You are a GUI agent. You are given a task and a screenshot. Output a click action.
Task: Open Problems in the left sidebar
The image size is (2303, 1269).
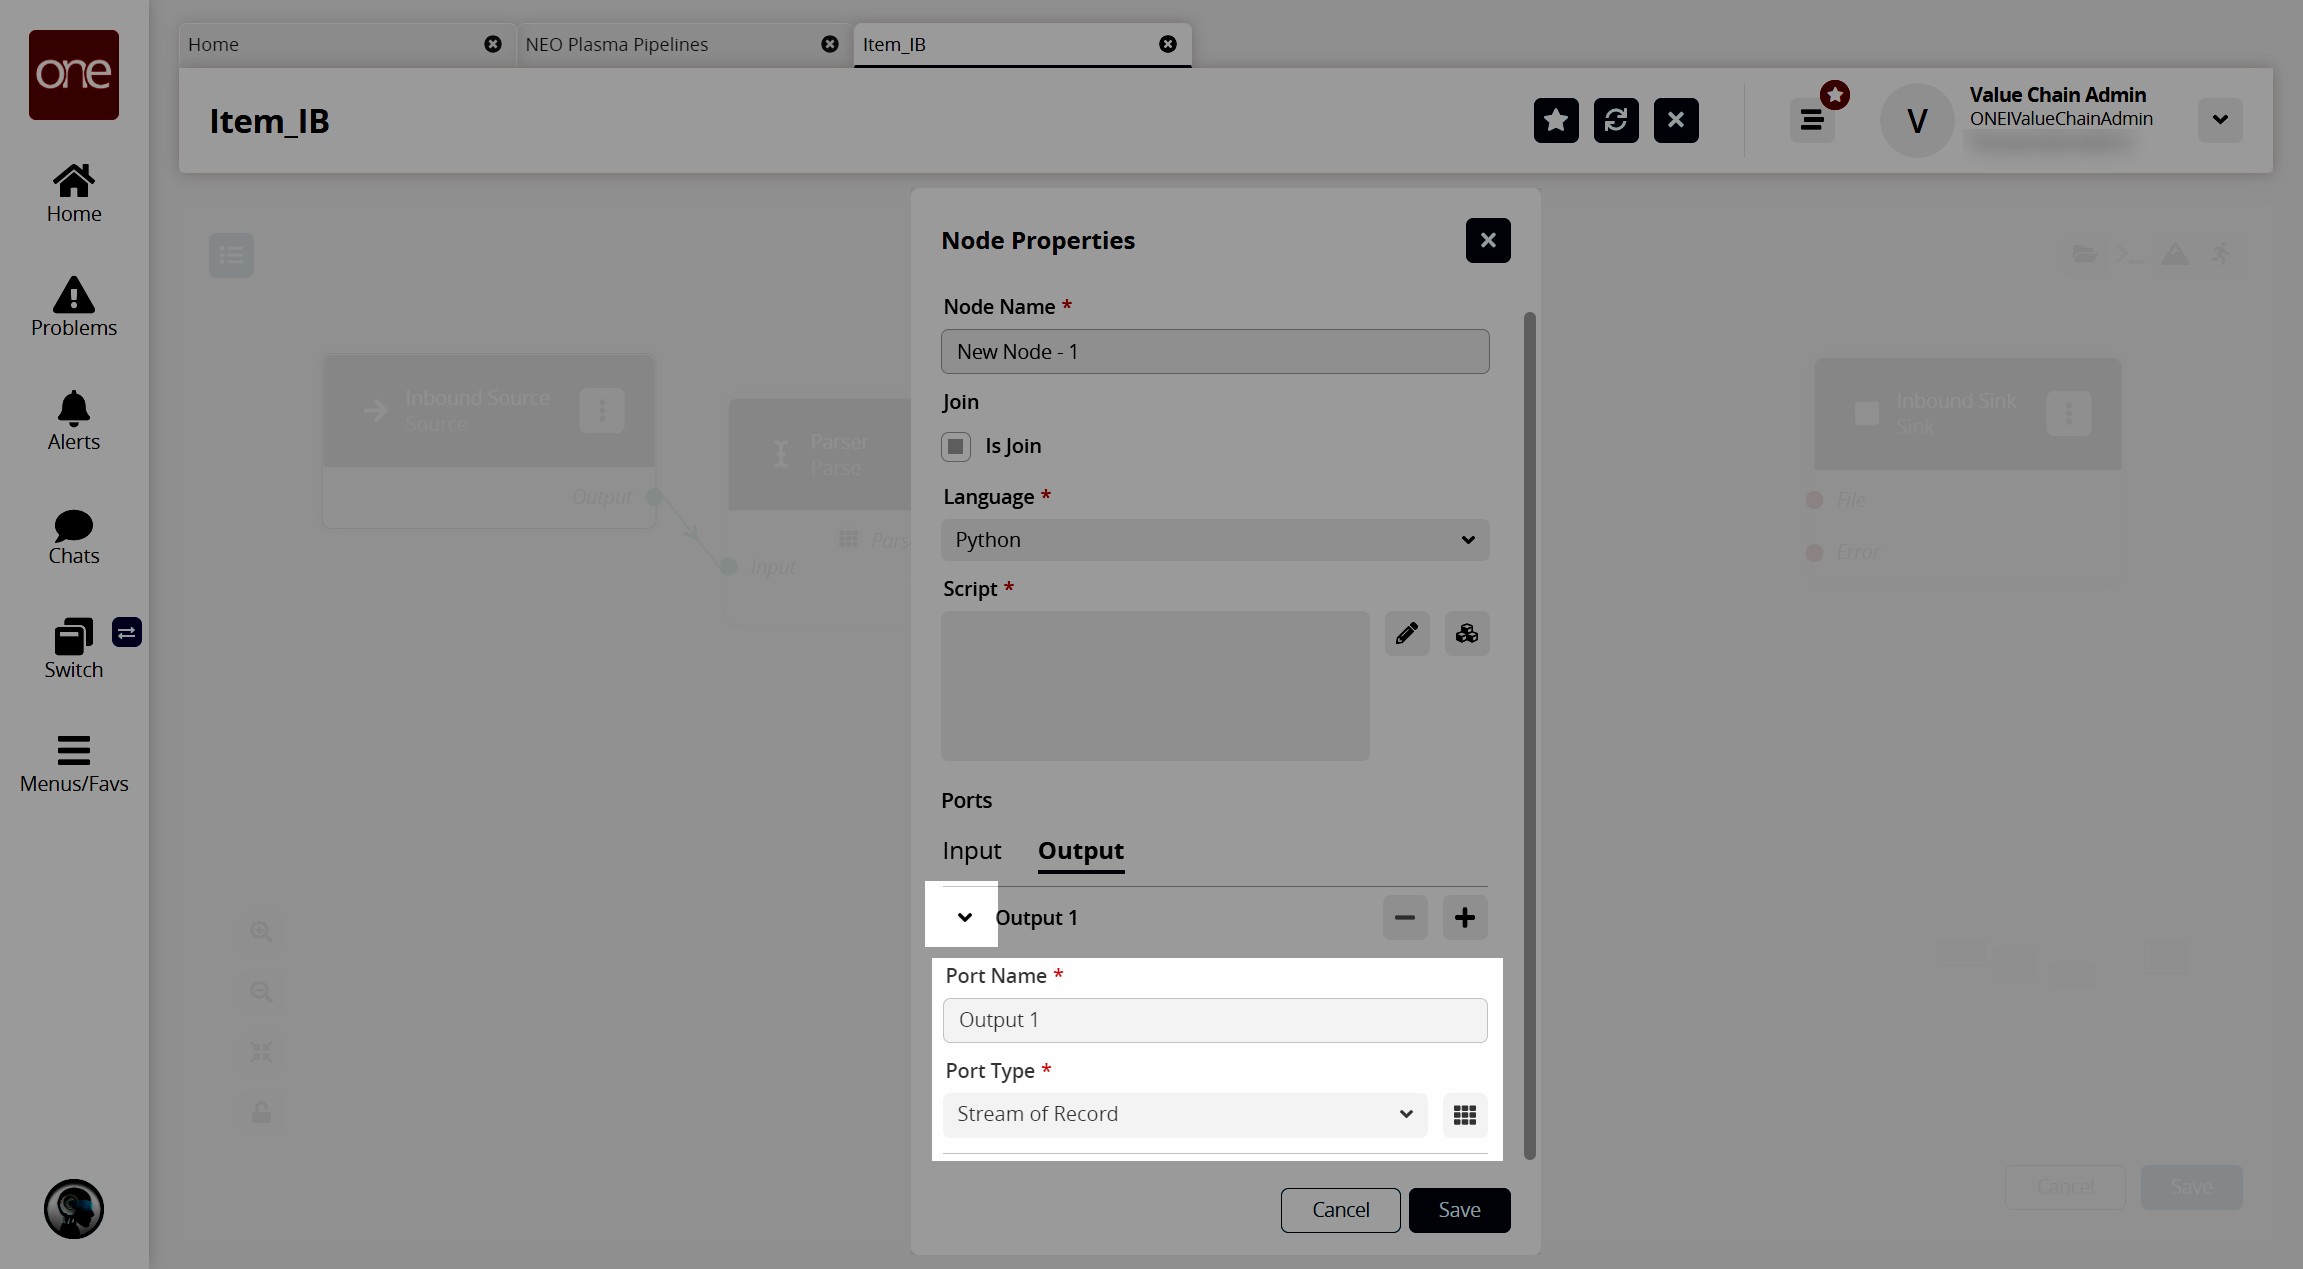click(x=73, y=307)
